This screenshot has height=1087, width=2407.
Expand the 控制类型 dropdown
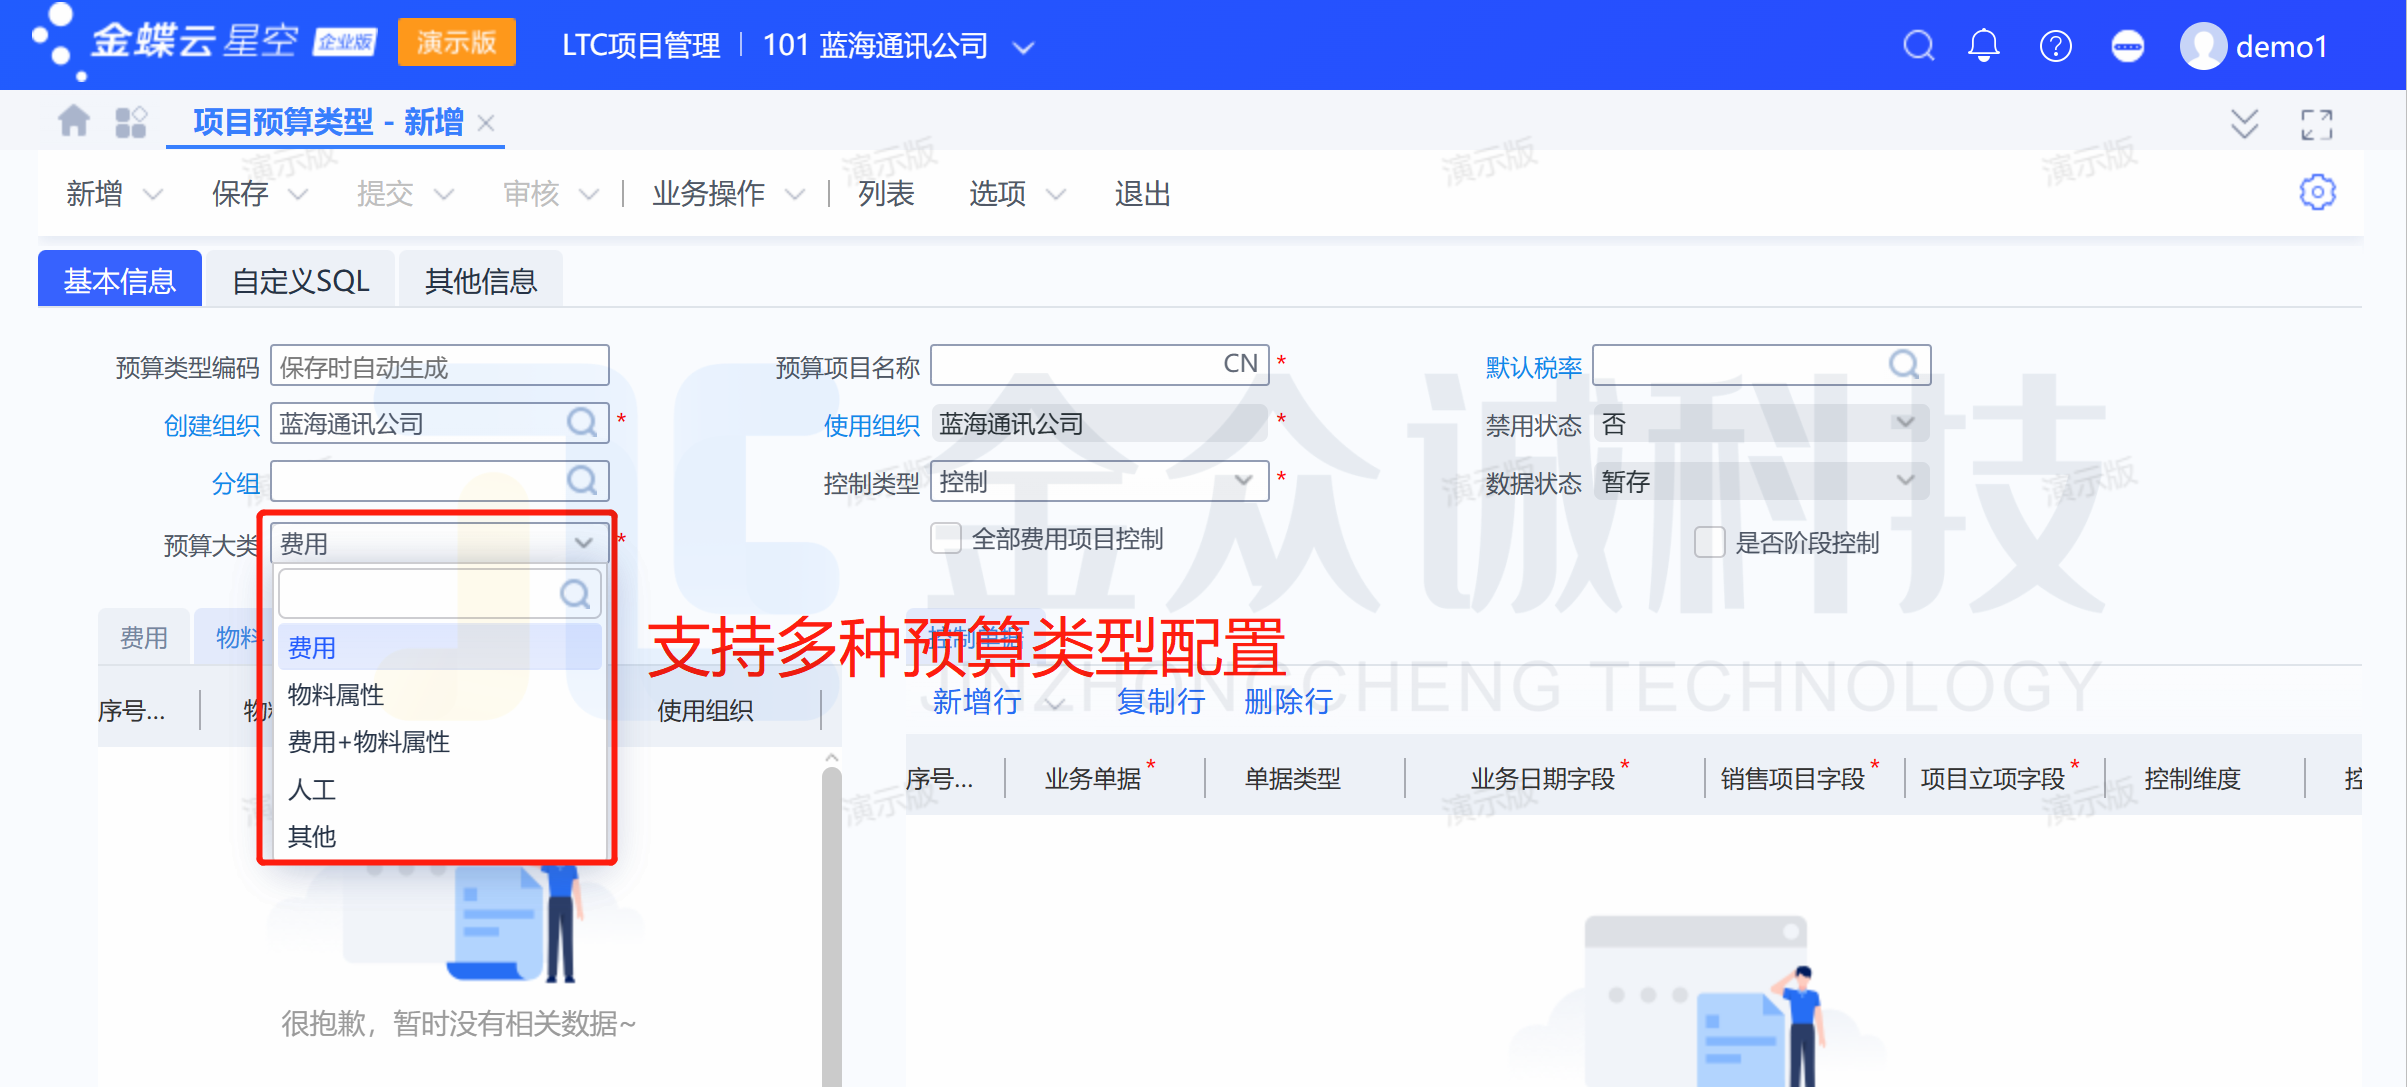(1243, 481)
